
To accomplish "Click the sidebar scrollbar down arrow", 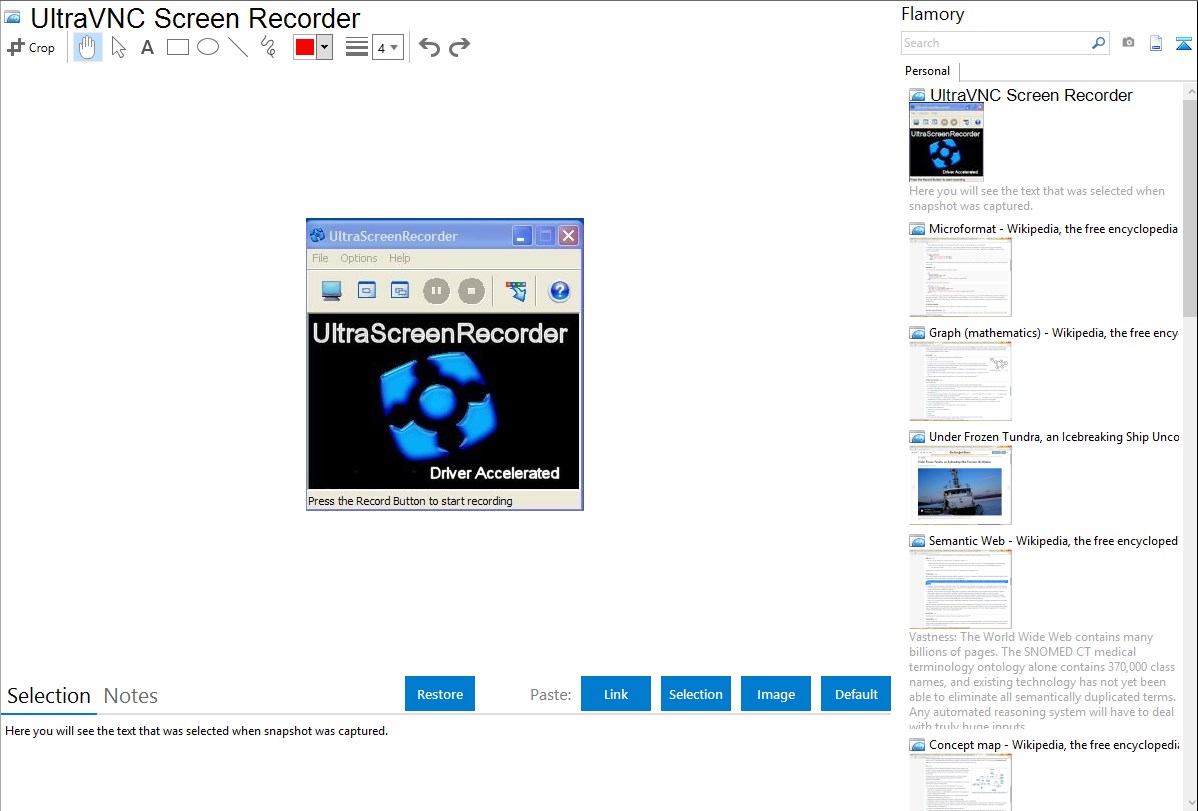I will point(1191,803).
